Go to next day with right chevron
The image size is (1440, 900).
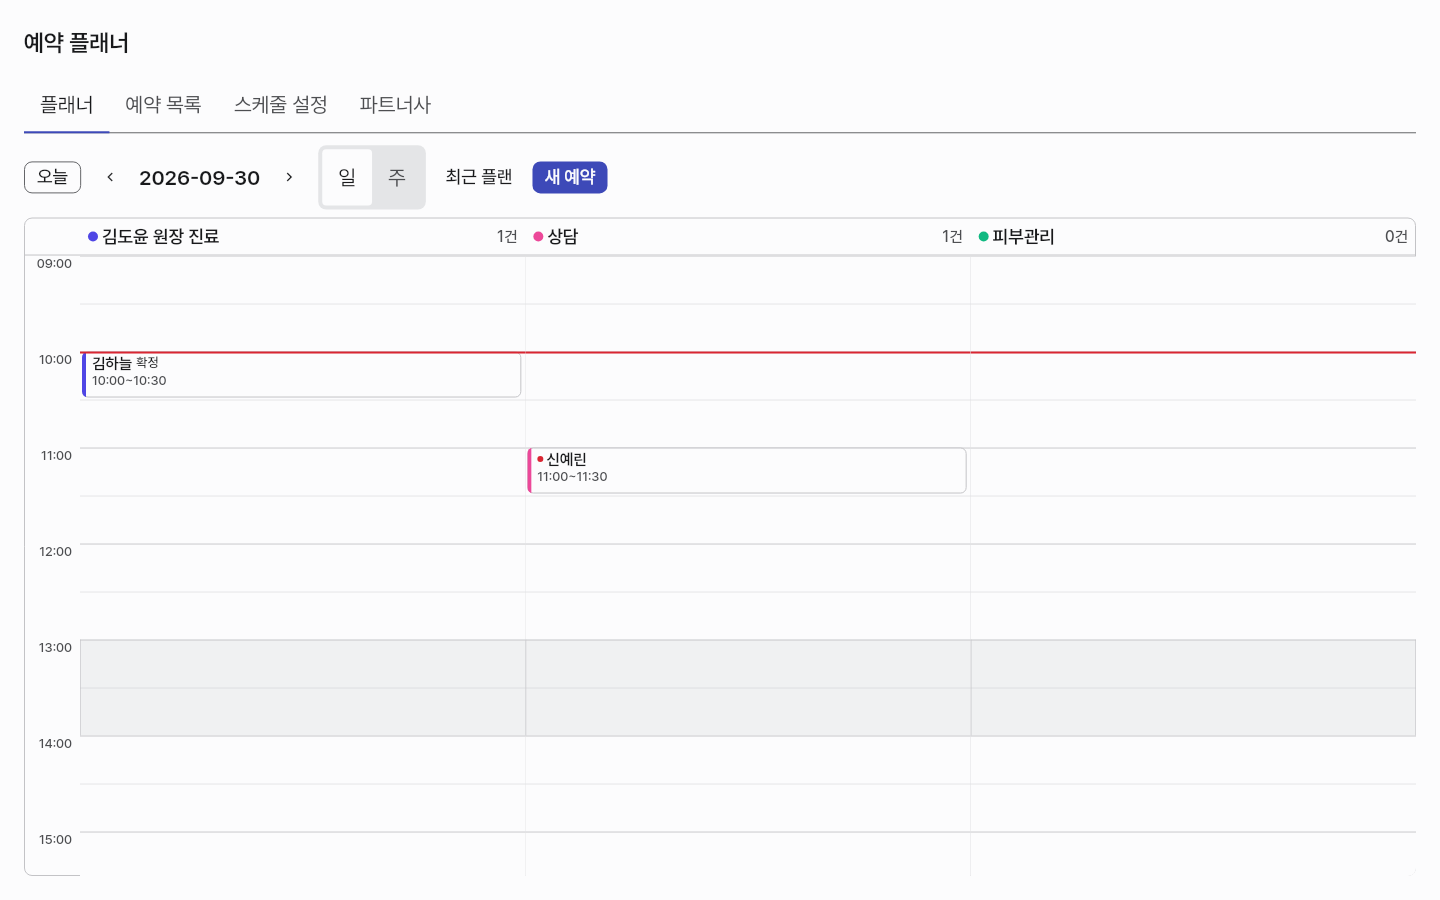(x=289, y=177)
